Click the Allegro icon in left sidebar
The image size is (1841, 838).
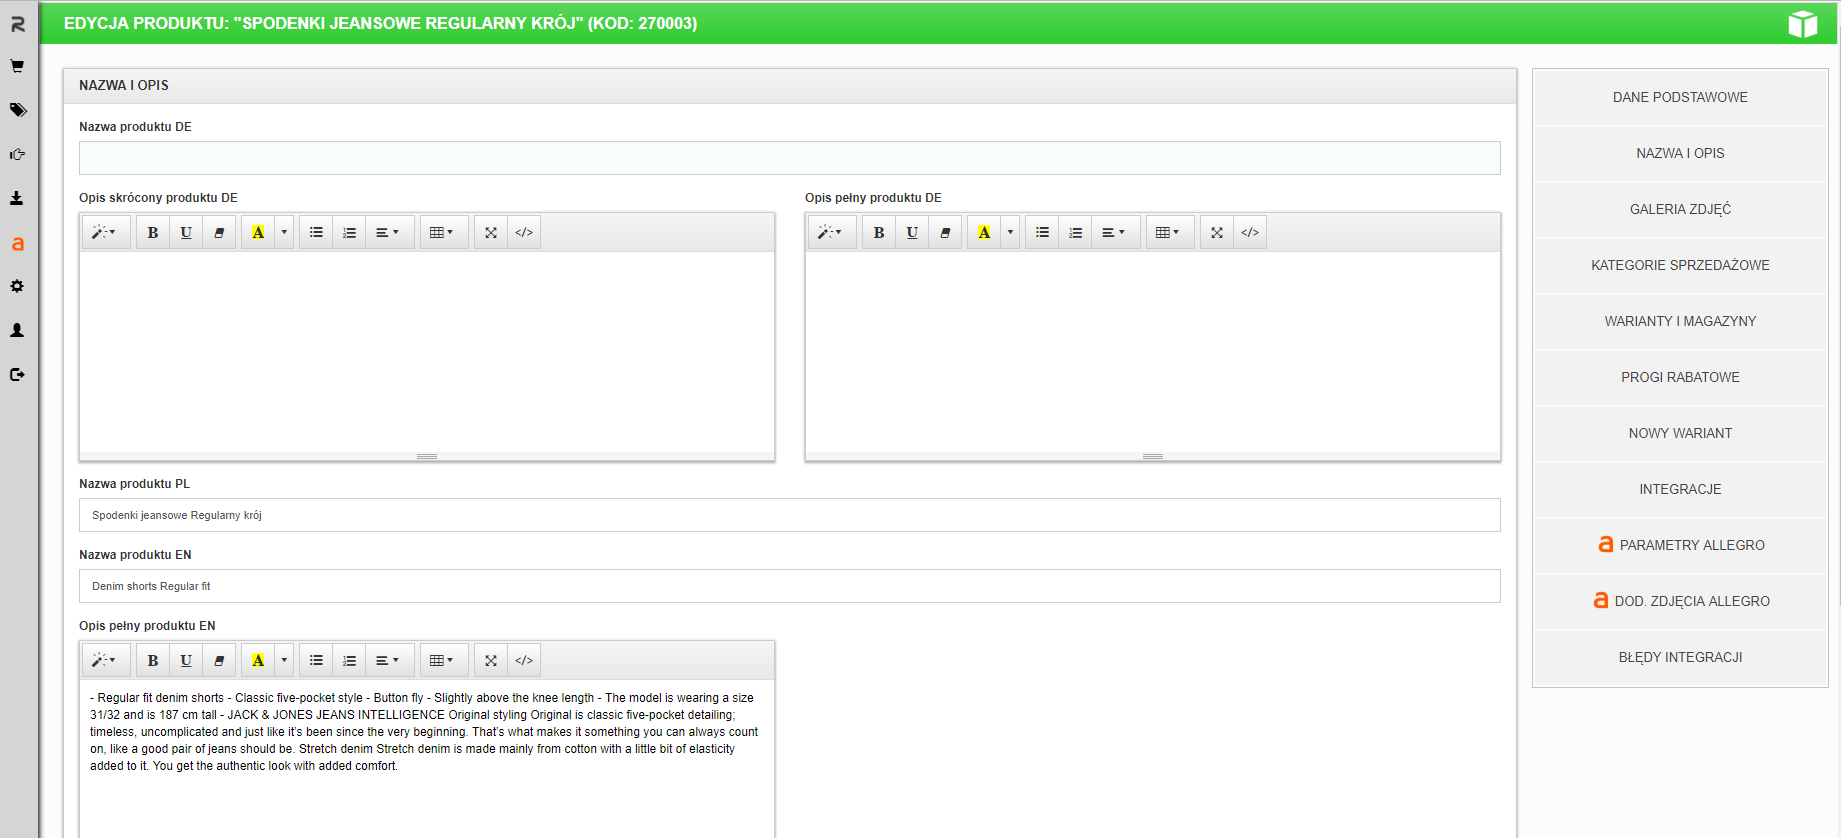(17, 243)
